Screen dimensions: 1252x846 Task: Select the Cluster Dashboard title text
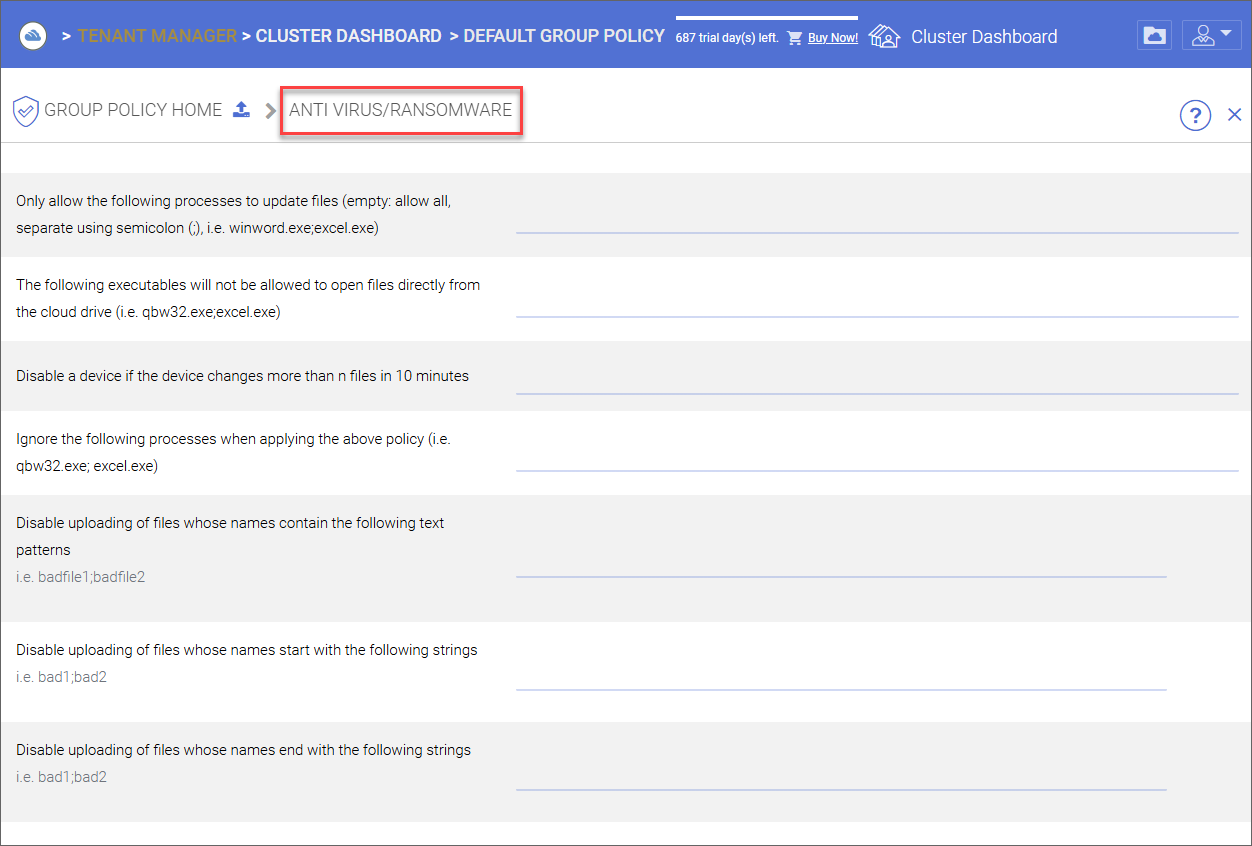click(x=984, y=37)
